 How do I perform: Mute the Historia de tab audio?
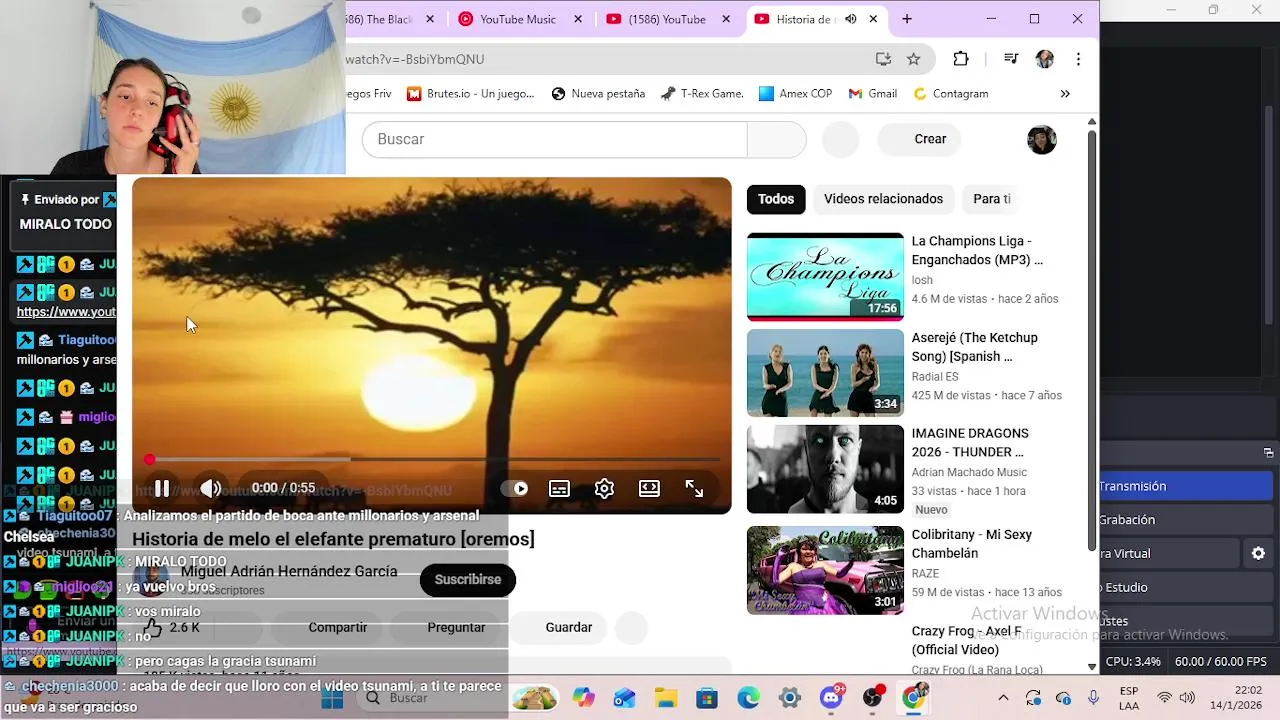850,19
